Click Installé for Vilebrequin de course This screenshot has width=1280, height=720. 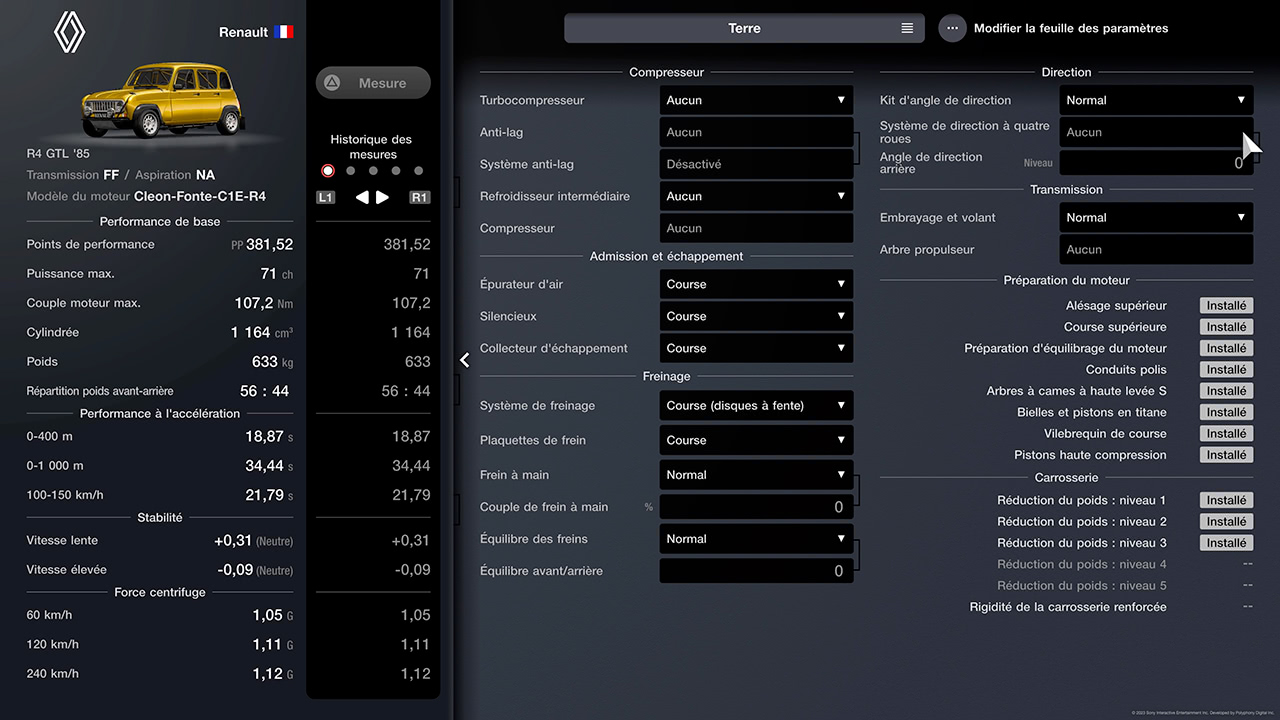[x=1226, y=434]
